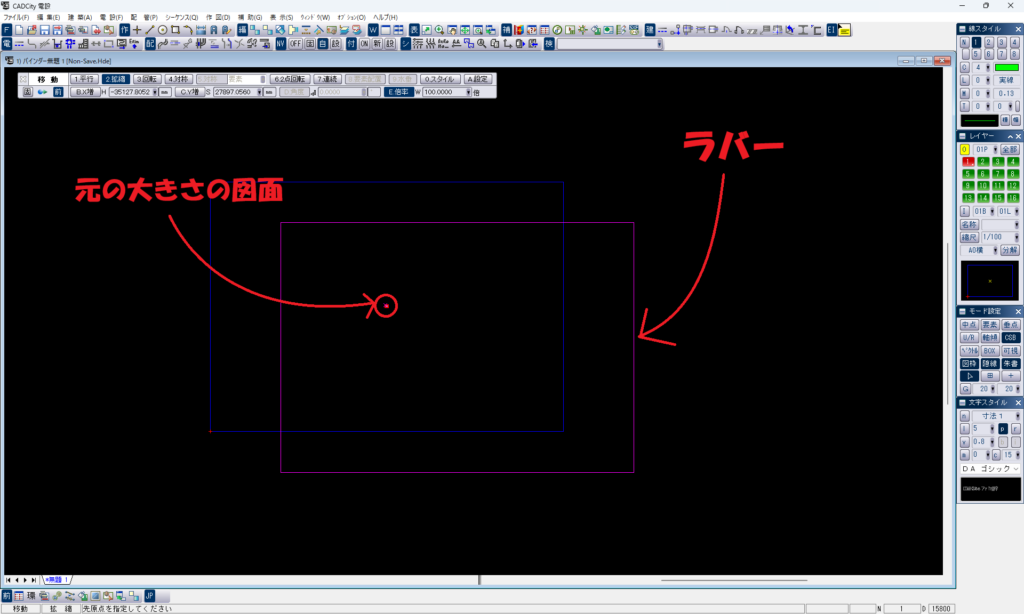Screen dimensions: 1024x614
Task: Click the magnifier zoom icon in view toolbar
Action: [x=440, y=30]
